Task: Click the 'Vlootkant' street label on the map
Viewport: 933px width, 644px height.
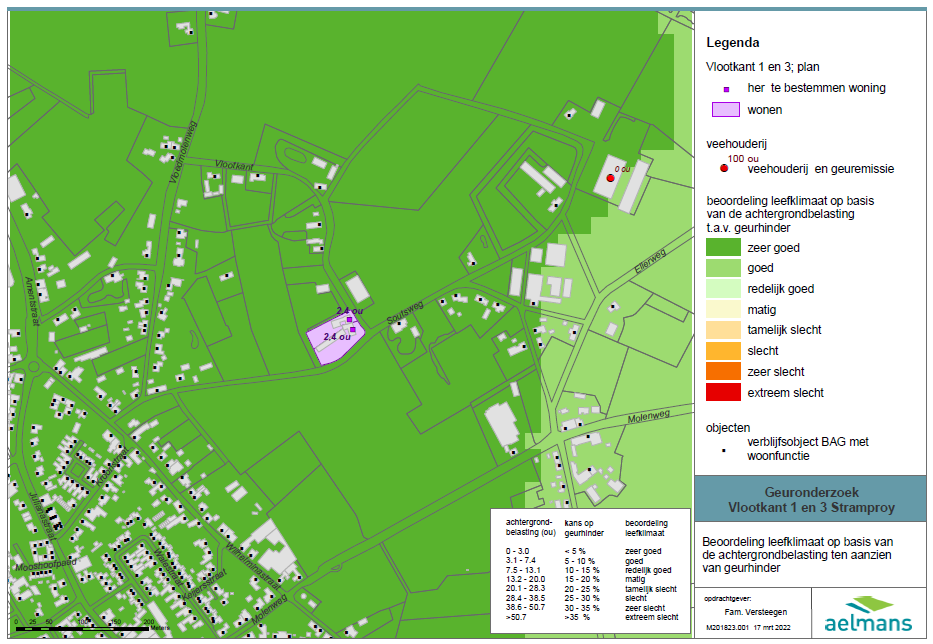Action: pyautogui.click(x=234, y=165)
